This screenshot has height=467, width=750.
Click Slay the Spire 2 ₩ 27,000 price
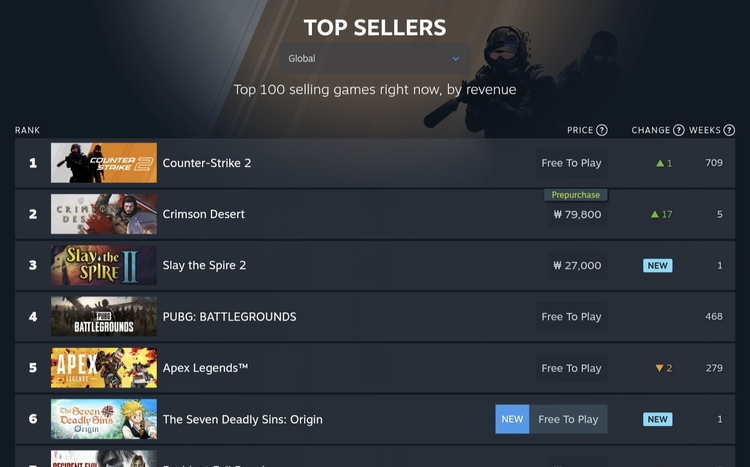coord(577,266)
